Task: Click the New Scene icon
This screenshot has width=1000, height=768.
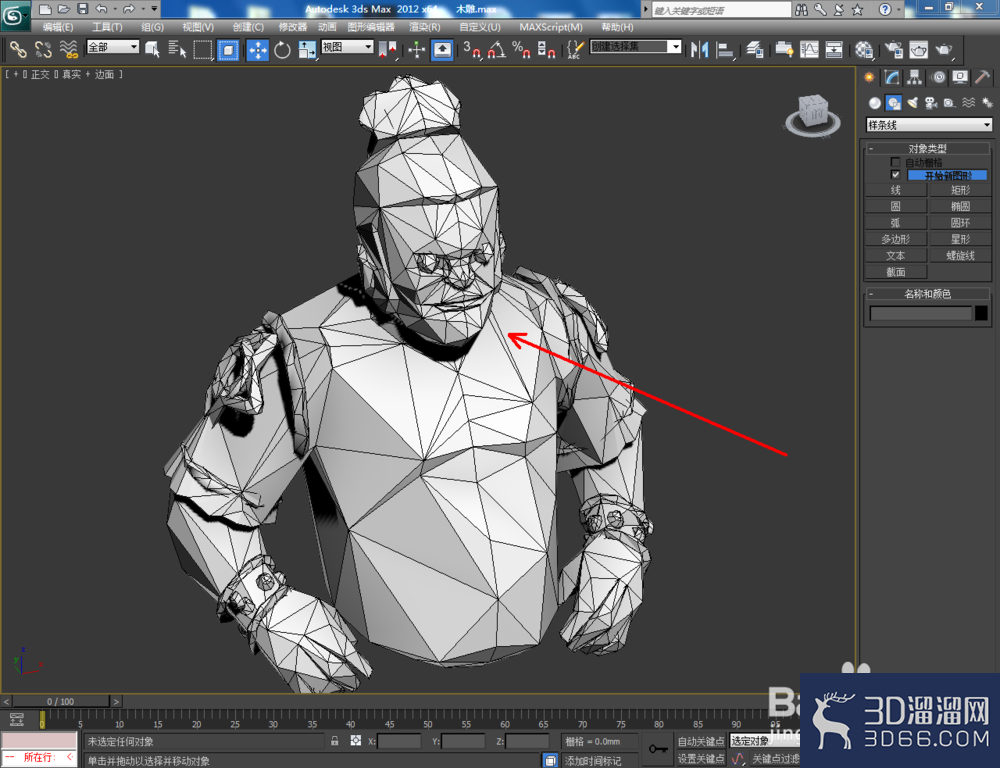Action: coord(45,9)
